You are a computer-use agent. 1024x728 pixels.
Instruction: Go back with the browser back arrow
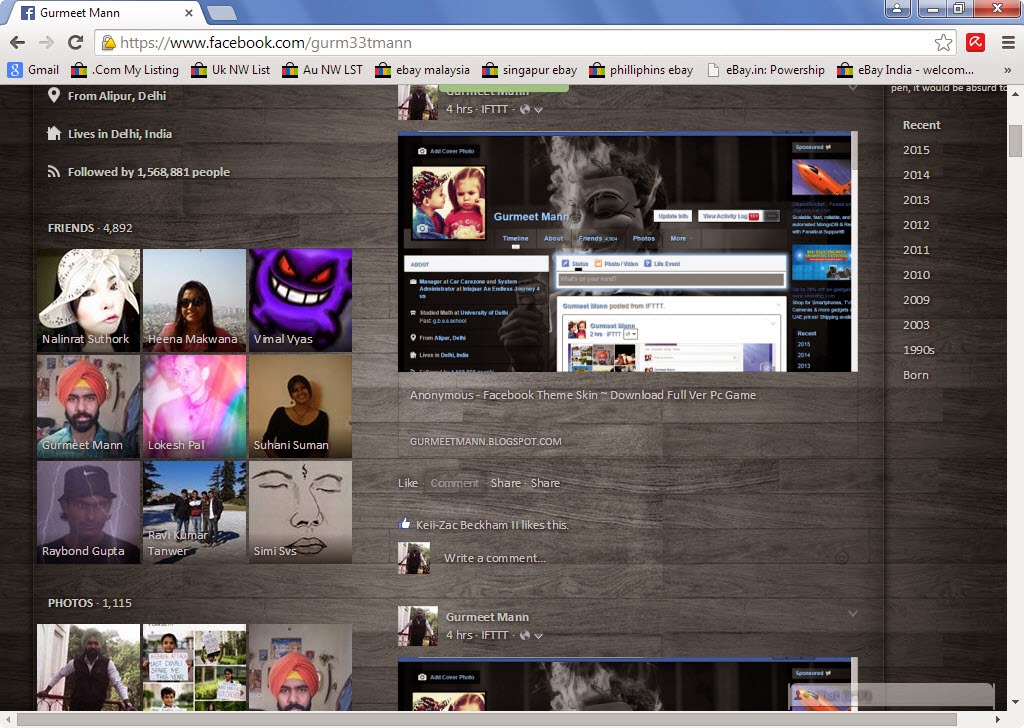coord(18,42)
